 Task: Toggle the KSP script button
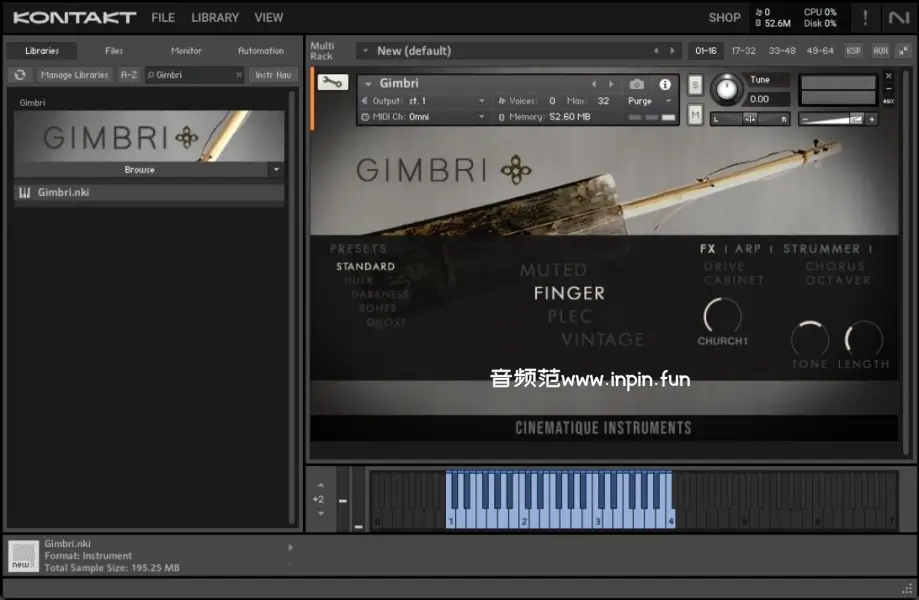[853, 51]
